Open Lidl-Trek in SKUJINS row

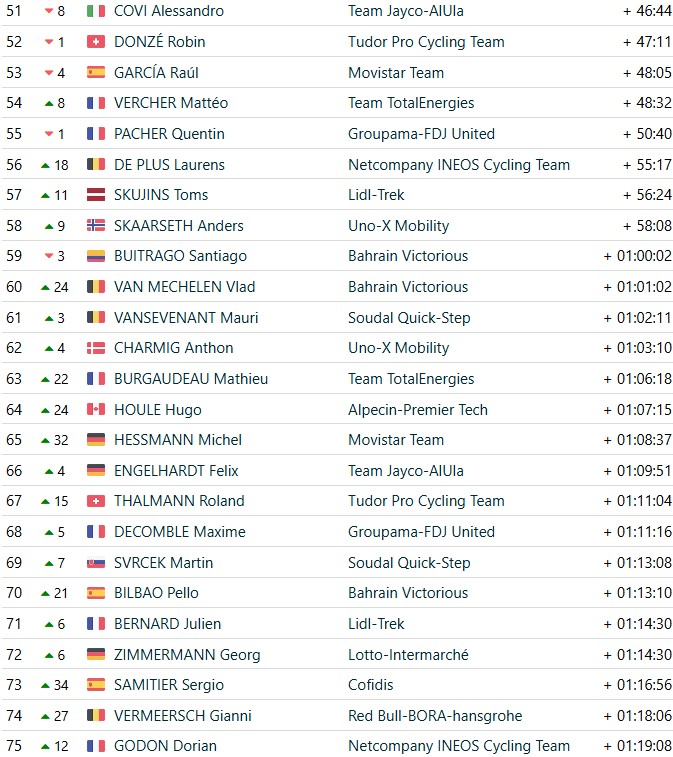coord(376,195)
